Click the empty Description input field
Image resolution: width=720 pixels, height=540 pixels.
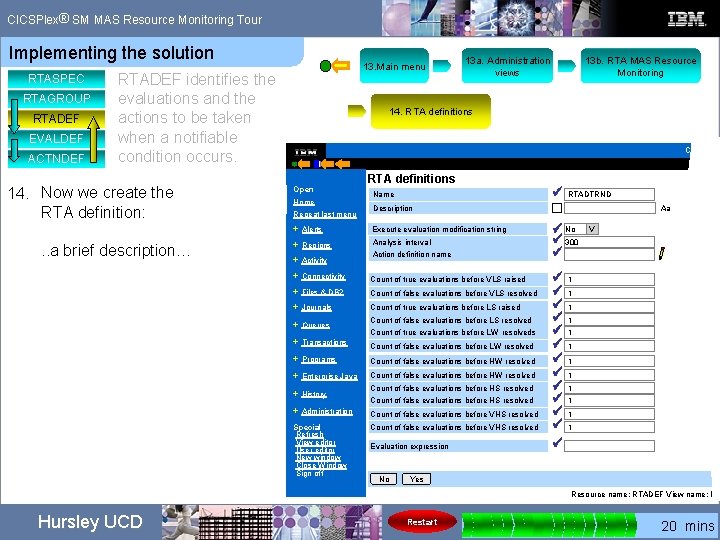tap(609, 208)
